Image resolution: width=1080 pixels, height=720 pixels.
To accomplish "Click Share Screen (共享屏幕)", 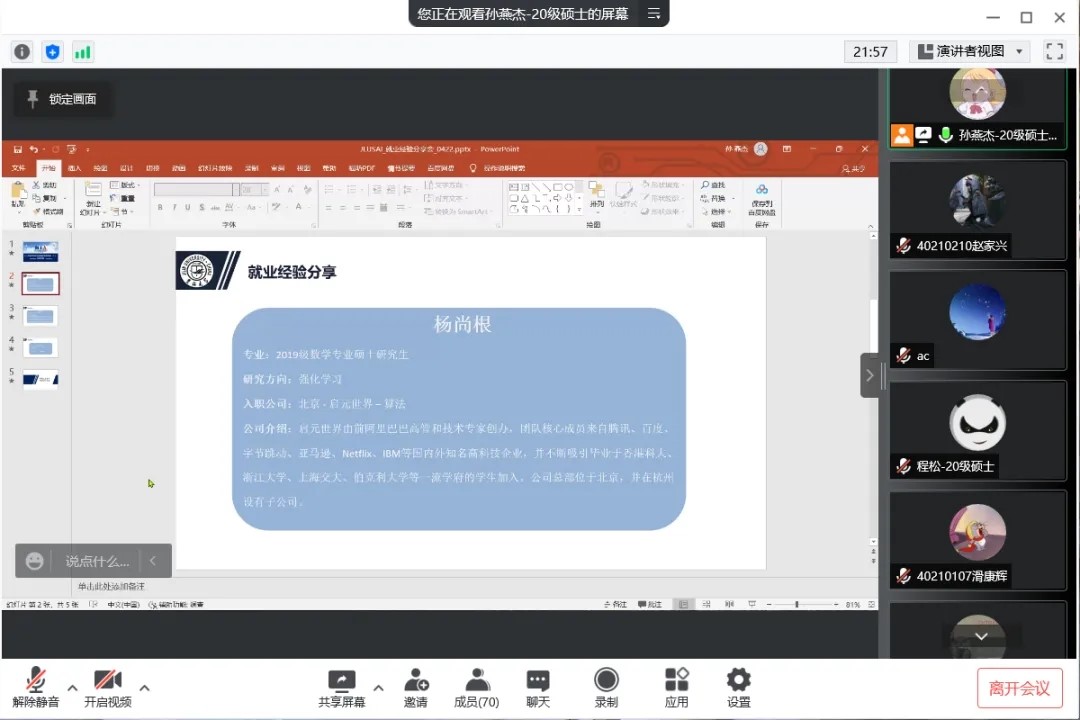I will (x=342, y=686).
